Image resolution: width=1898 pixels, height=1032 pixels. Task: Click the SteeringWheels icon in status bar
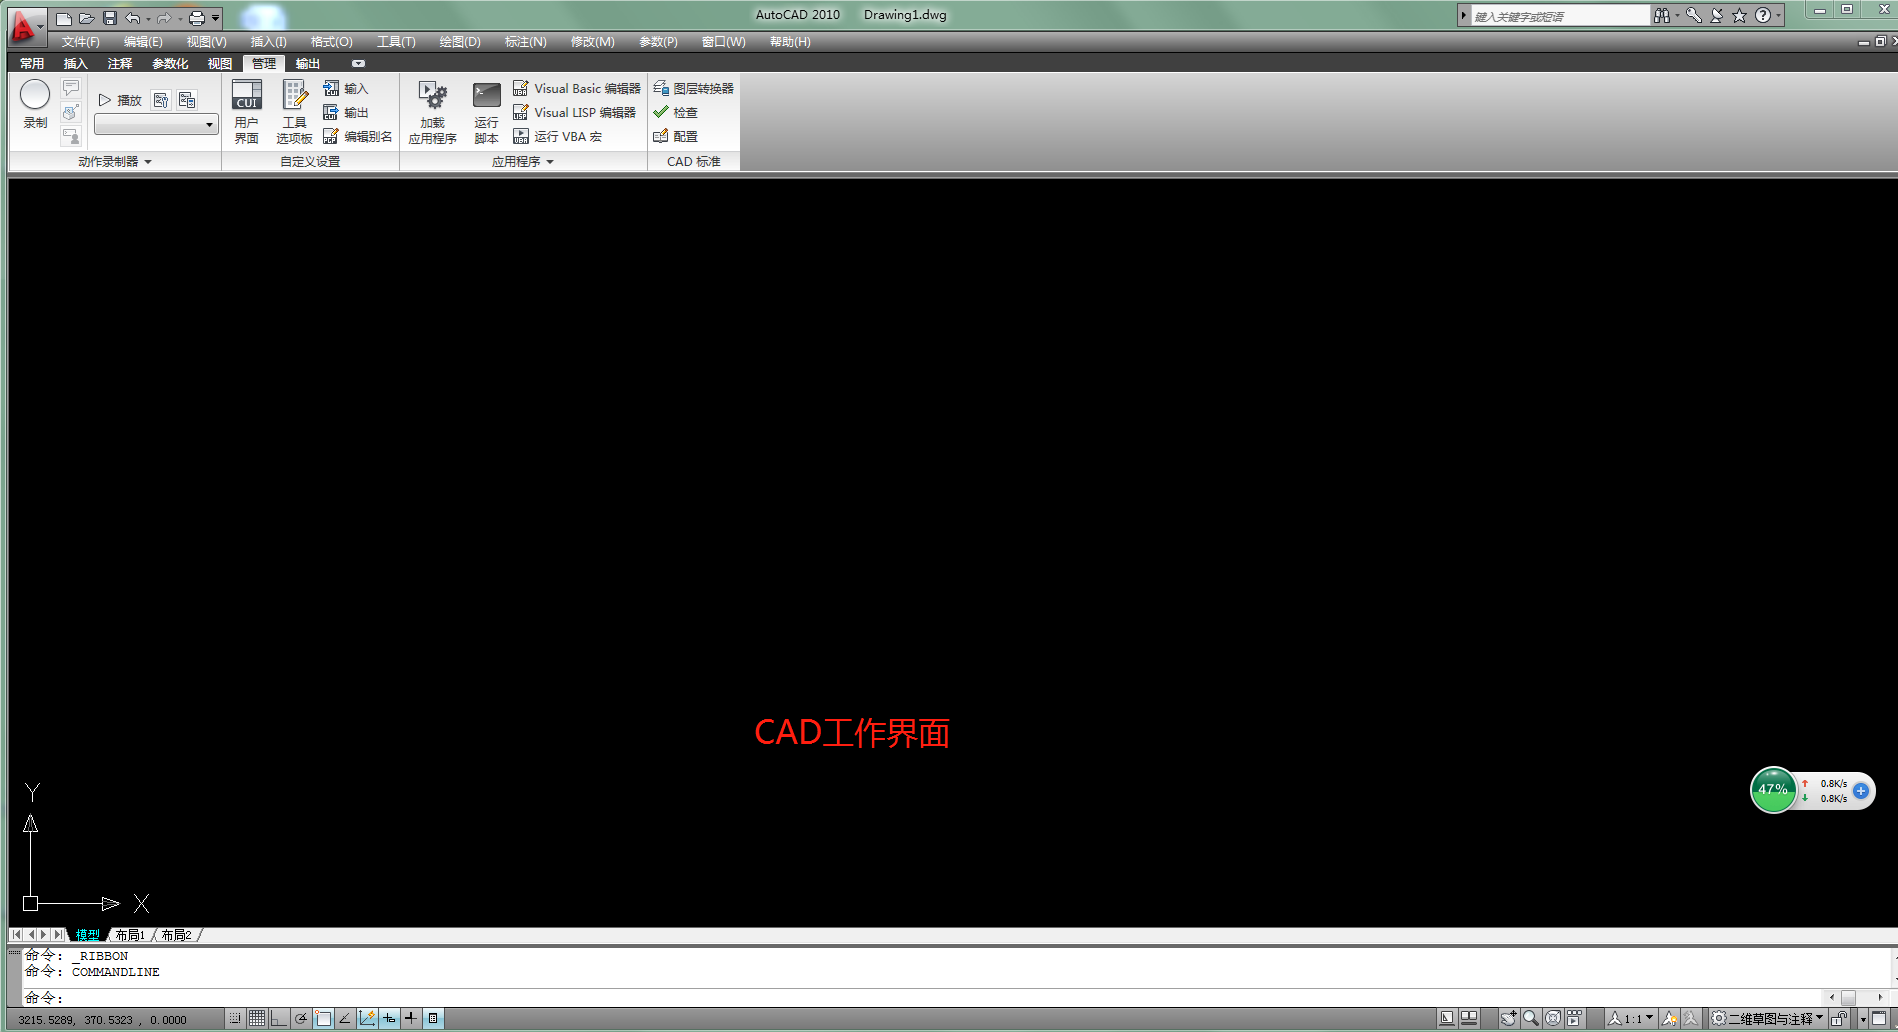point(1553,1018)
